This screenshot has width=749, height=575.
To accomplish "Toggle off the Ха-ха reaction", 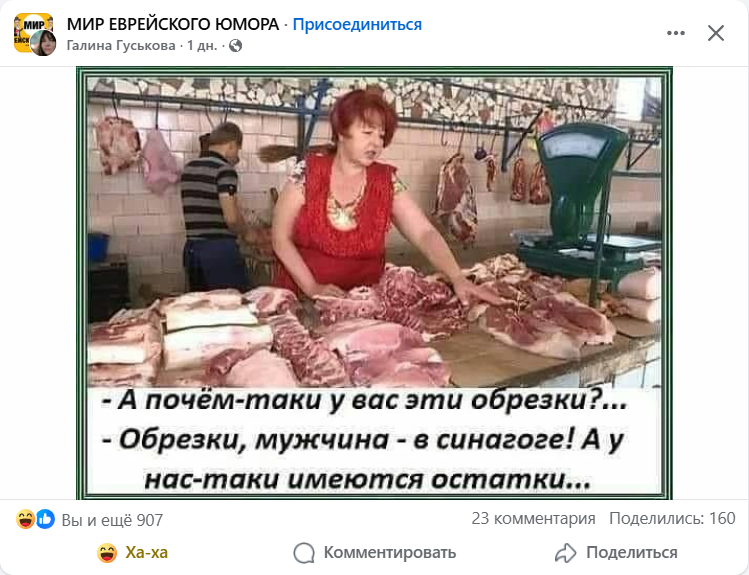I will click(x=132, y=553).
